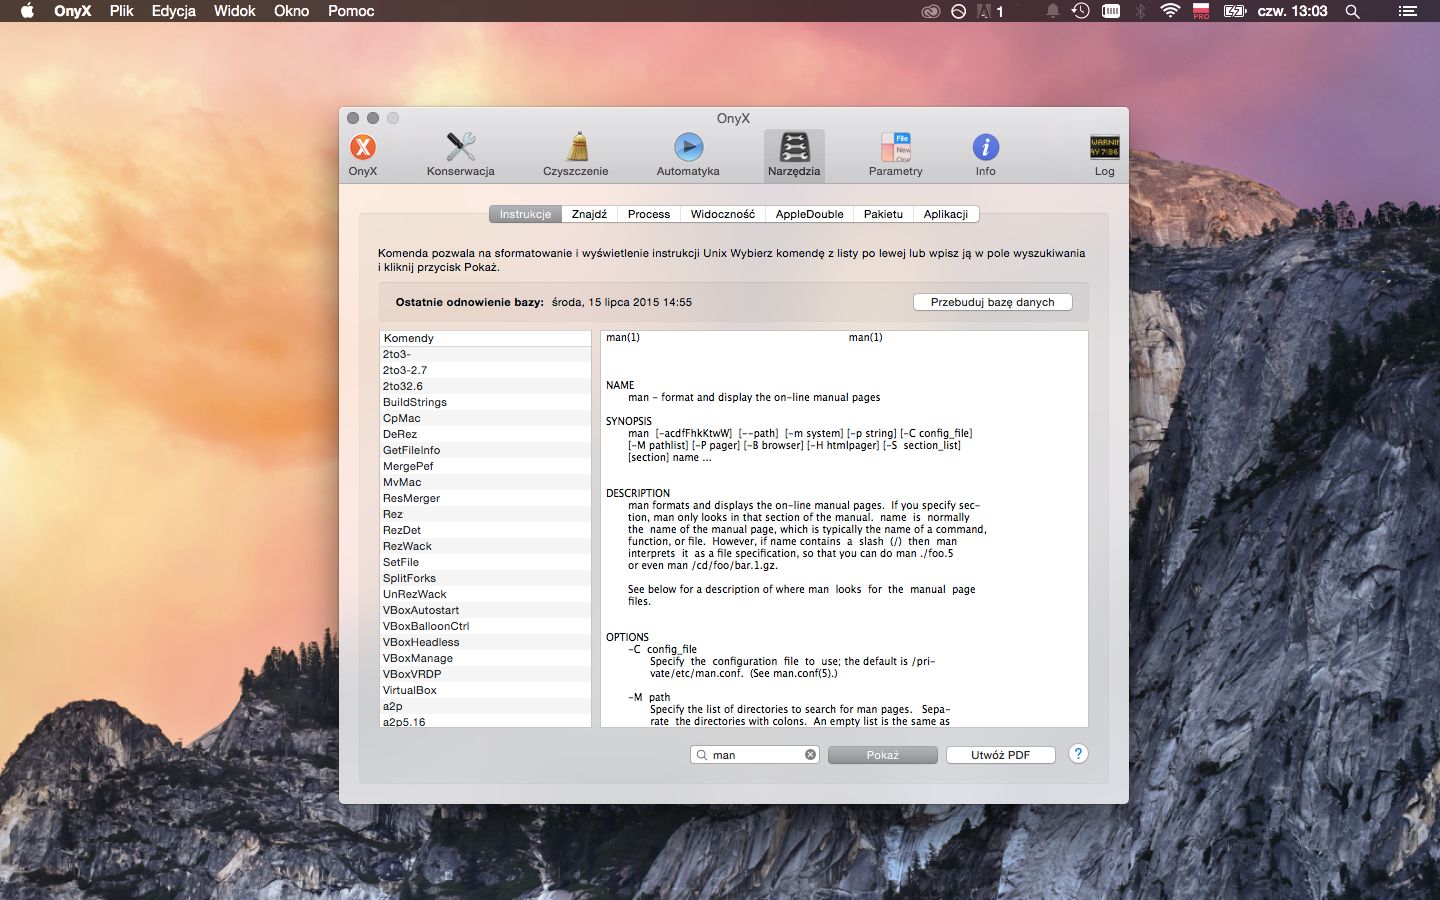The image size is (1440, 900).
Task: Open the Info section
Action: point(985,155)
